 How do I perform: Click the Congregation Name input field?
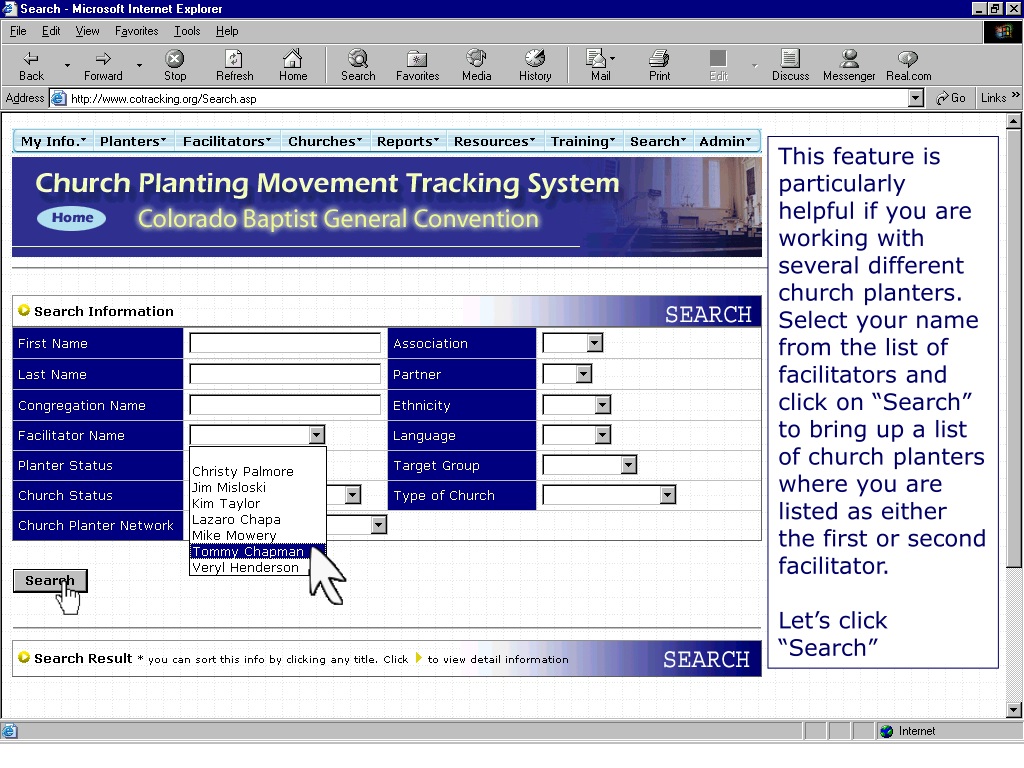coord(285,405)
